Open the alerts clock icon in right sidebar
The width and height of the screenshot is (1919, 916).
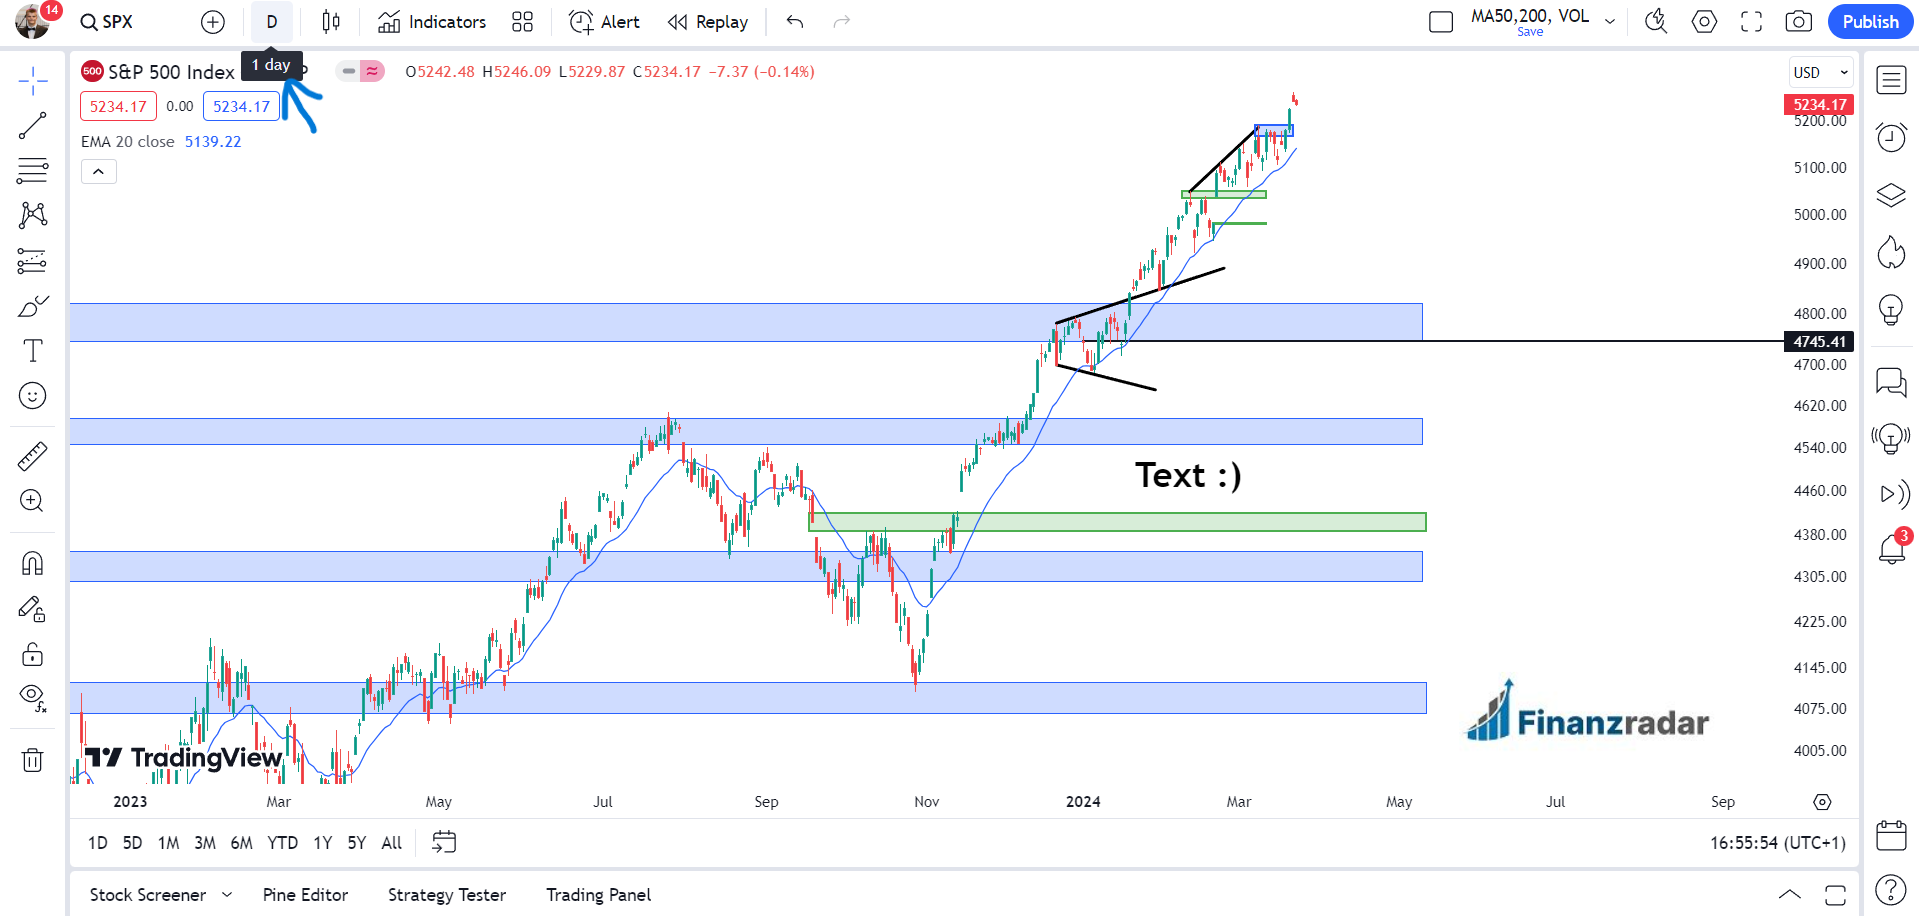click(x=1890, y=137)
